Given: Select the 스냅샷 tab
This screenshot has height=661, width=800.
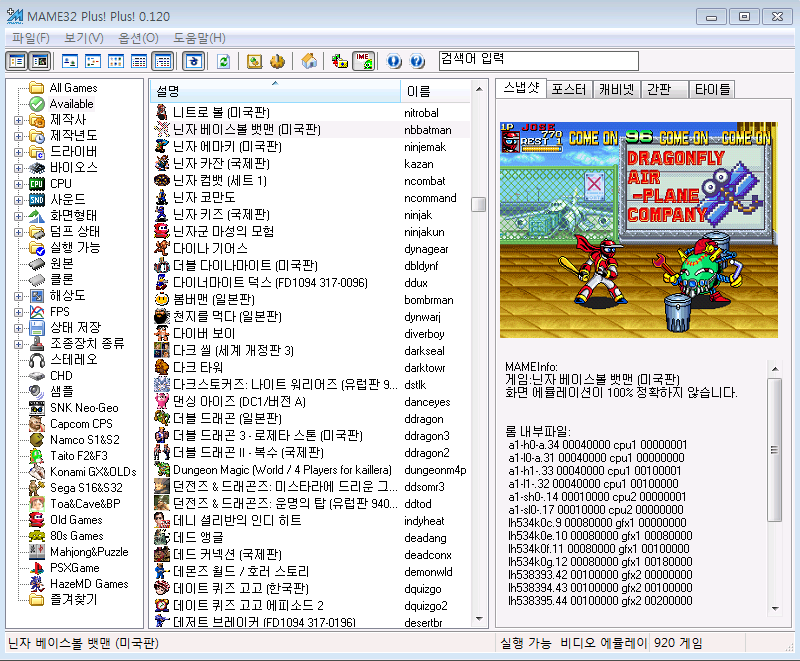Looking at the screenshot, I should pos(521,88).
